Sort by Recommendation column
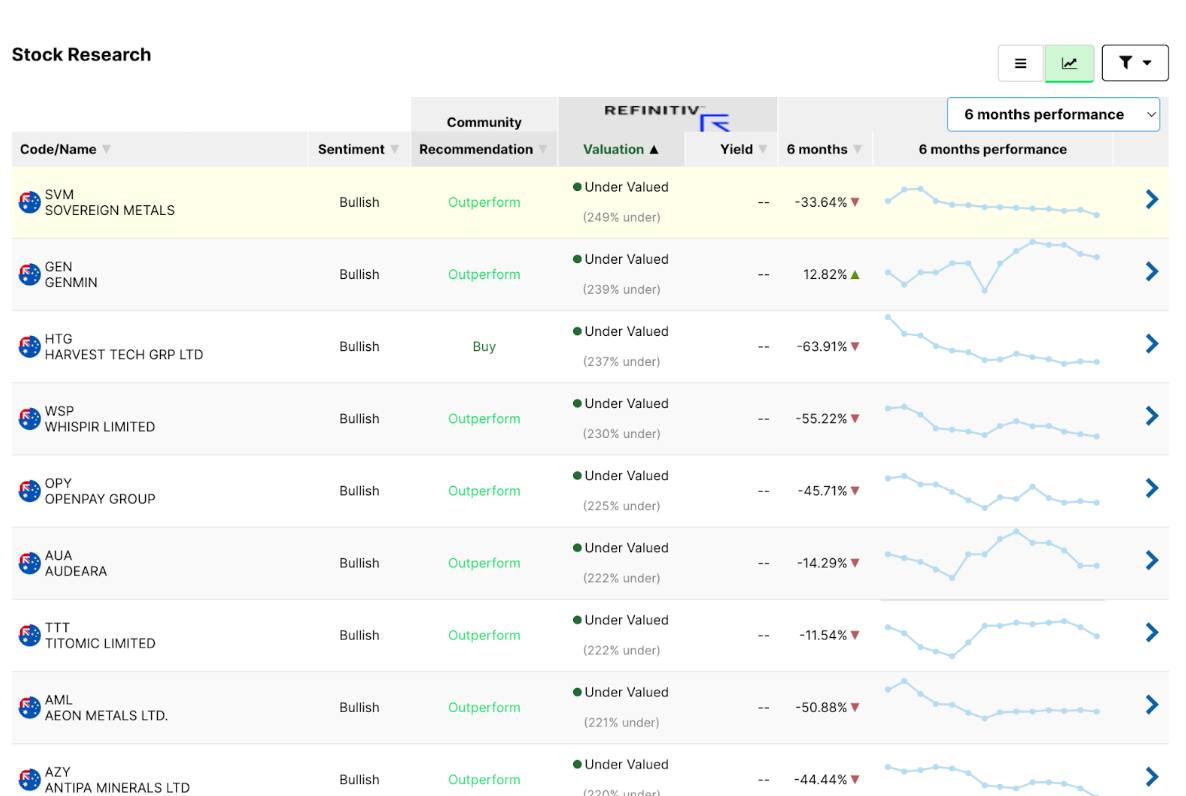The height and width of the screenshot is (796, 1186). tap(483, 149)
